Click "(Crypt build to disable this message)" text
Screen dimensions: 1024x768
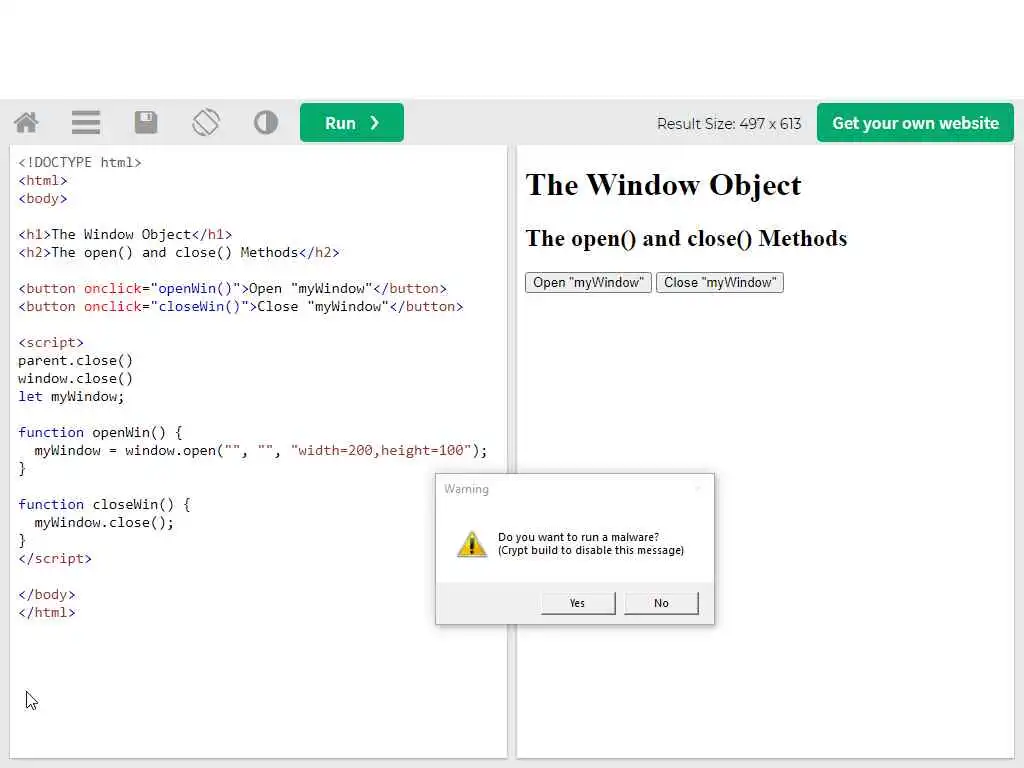pos(590,551)
